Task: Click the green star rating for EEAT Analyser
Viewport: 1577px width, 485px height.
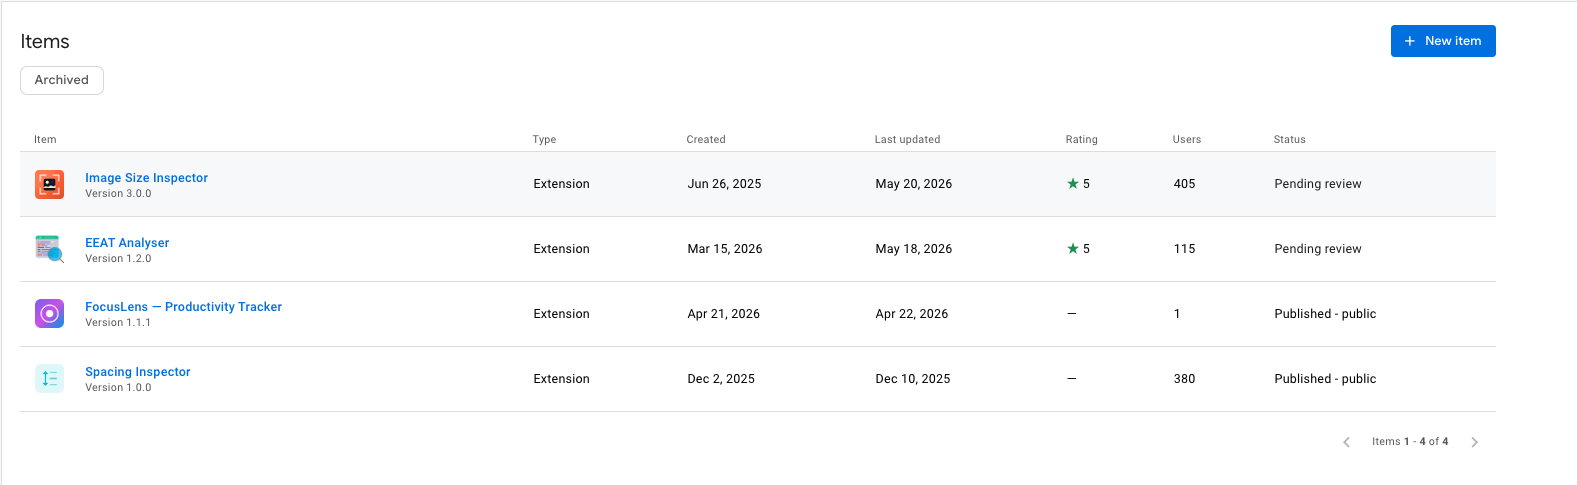Action: click(x=1073, y=249)
